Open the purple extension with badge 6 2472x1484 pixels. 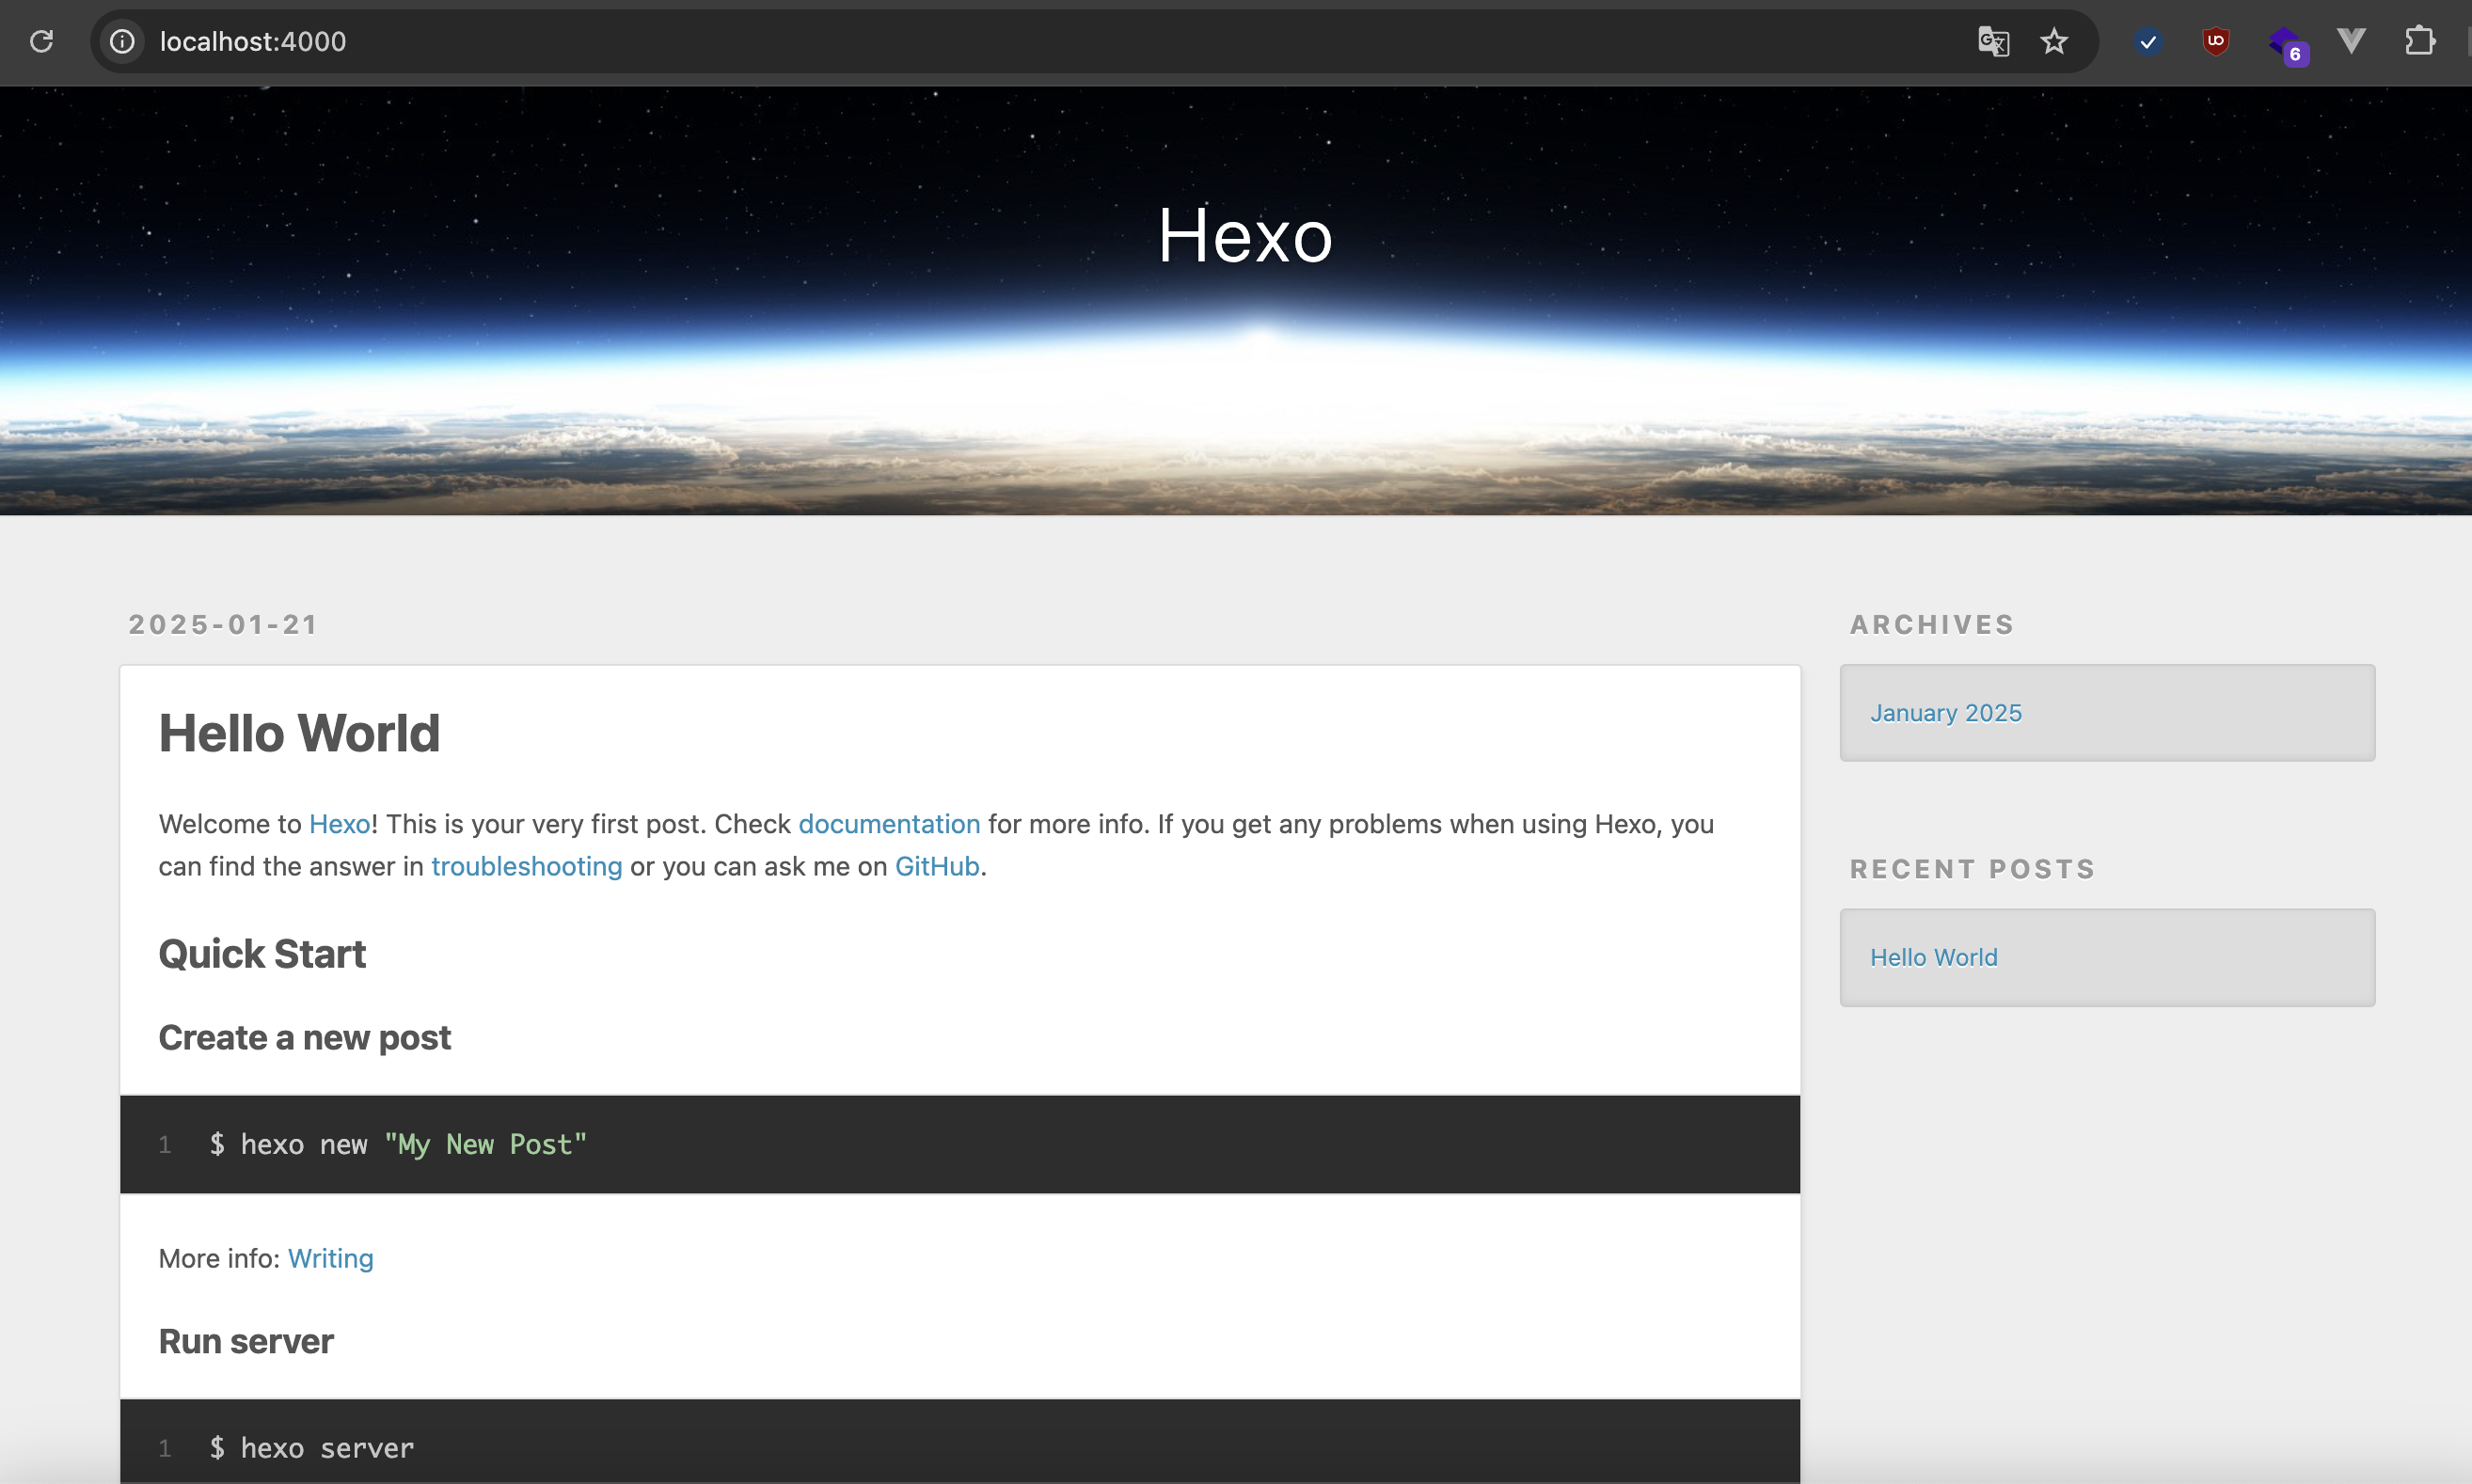point(2287,44)
